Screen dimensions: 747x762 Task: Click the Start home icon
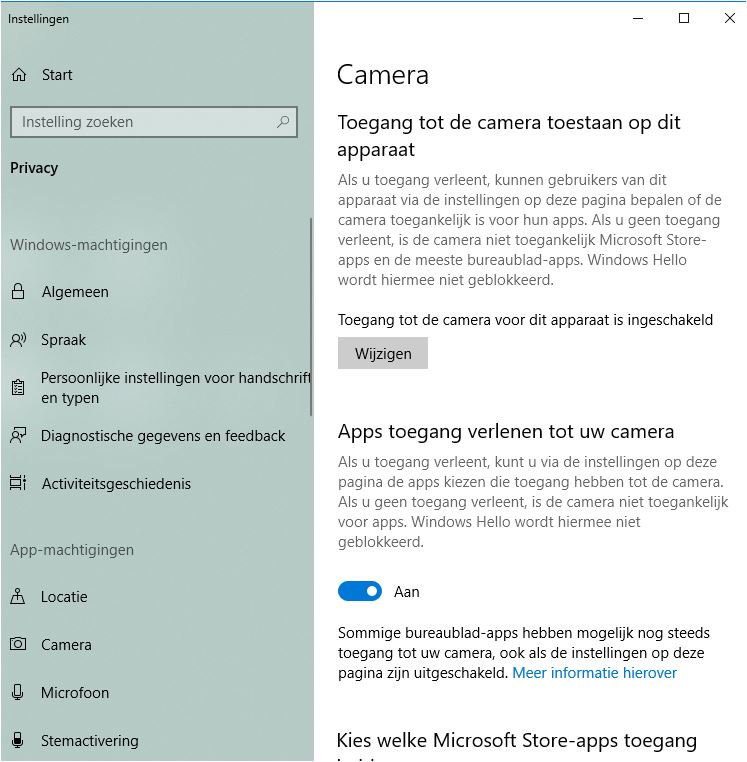coord(19,75)
